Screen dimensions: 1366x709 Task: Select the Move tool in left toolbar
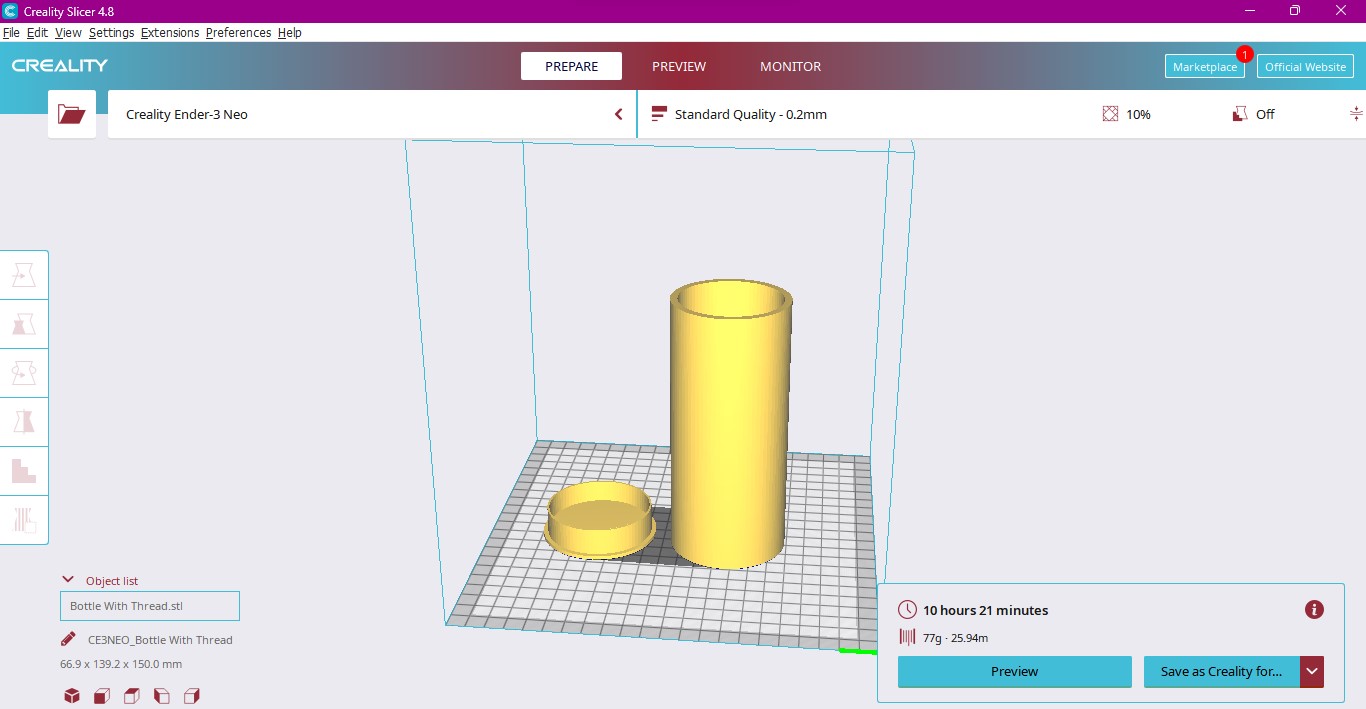point(24,275)
